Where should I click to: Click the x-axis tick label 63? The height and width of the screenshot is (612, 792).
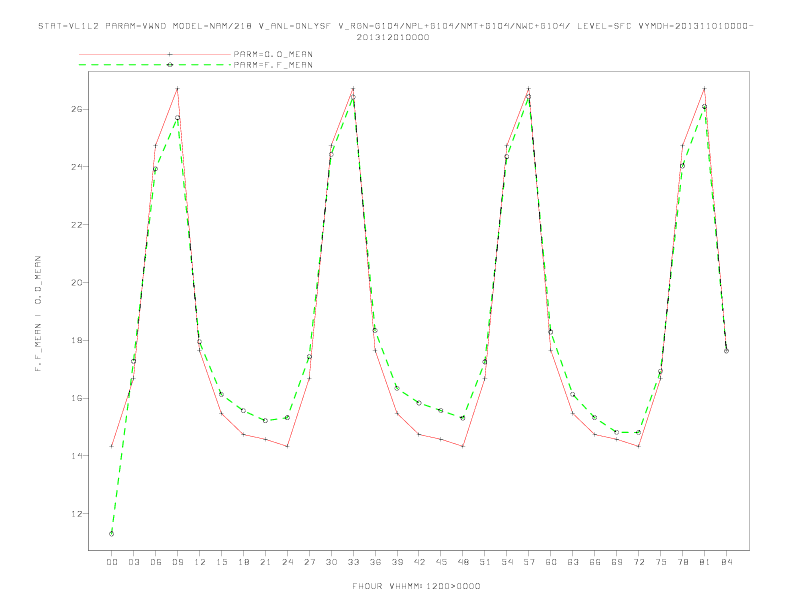coord(573,562)
